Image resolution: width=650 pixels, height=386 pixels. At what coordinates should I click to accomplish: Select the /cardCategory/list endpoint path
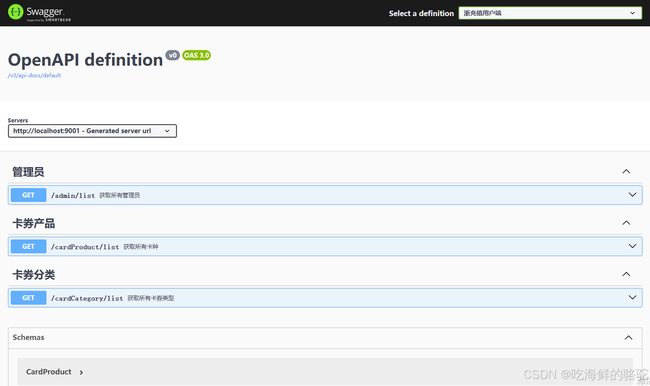87,298
